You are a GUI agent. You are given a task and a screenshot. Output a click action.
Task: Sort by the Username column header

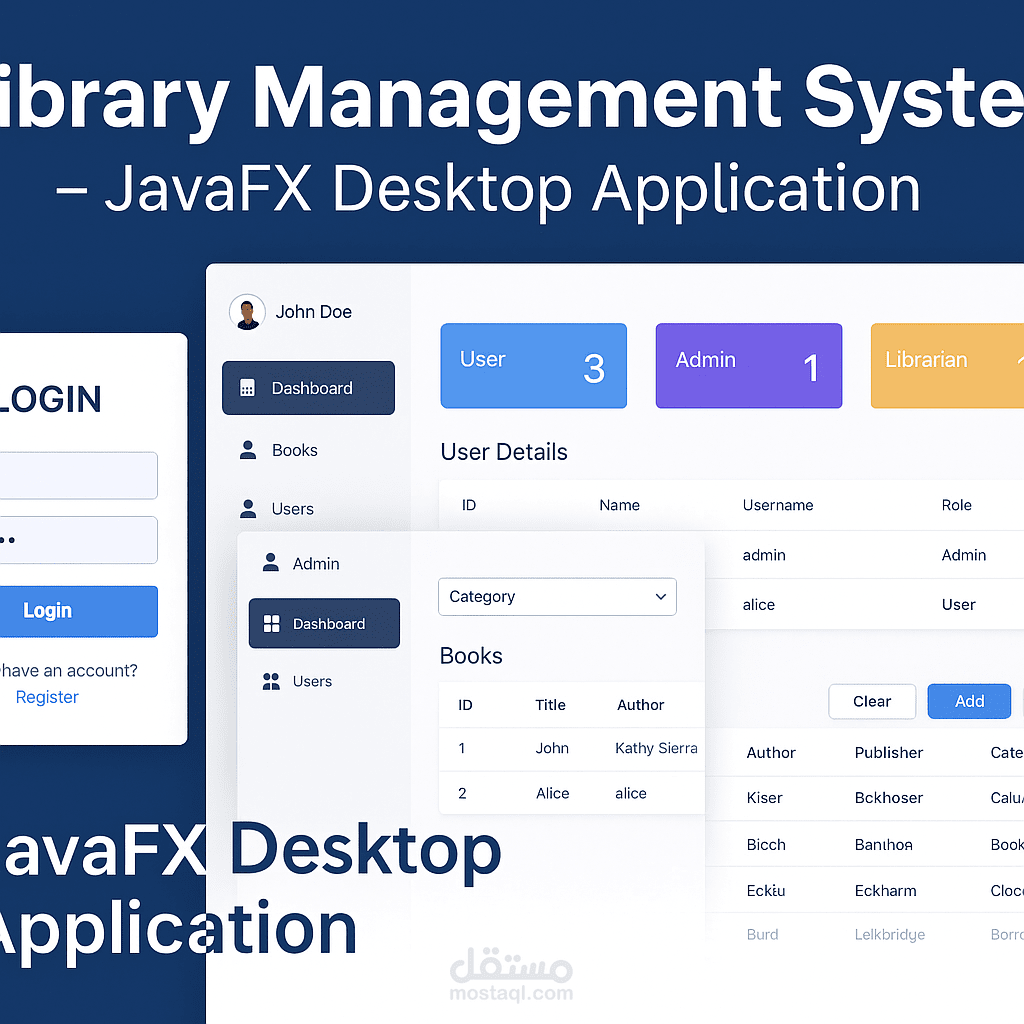point(778,505)
